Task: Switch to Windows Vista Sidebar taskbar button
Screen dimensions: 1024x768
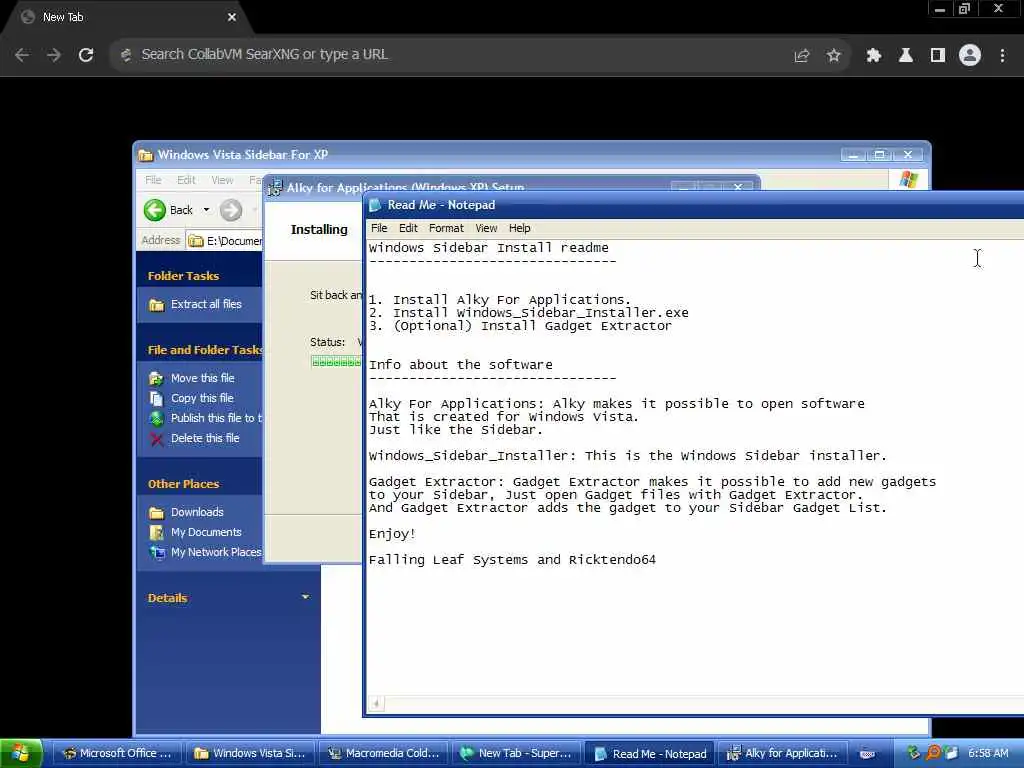Action: click(250, 753)
